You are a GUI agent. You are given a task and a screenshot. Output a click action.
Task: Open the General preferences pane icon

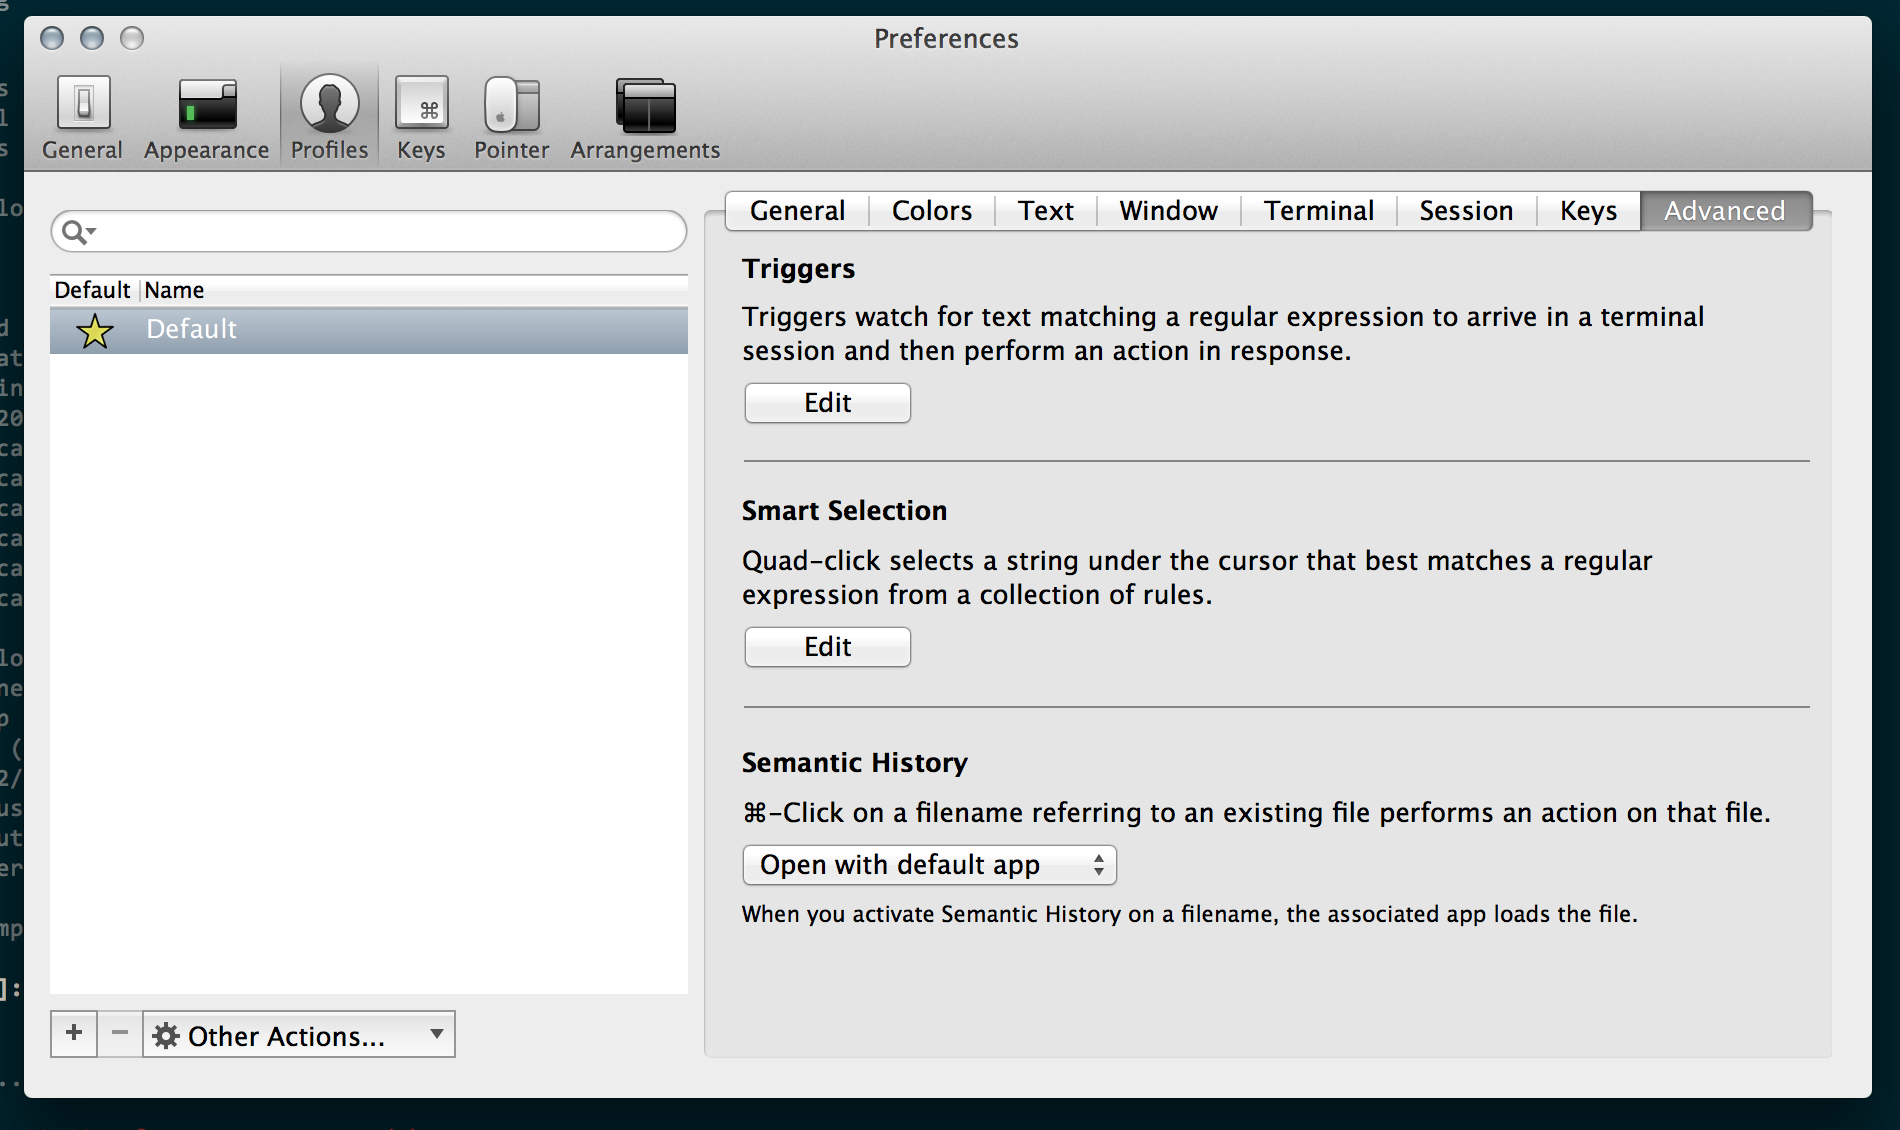click(x=83, y=103)
